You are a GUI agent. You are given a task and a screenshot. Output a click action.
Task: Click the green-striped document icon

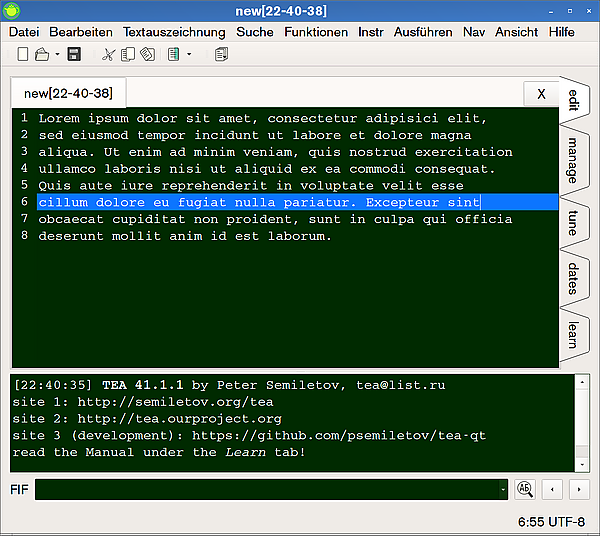pos(173,54)
